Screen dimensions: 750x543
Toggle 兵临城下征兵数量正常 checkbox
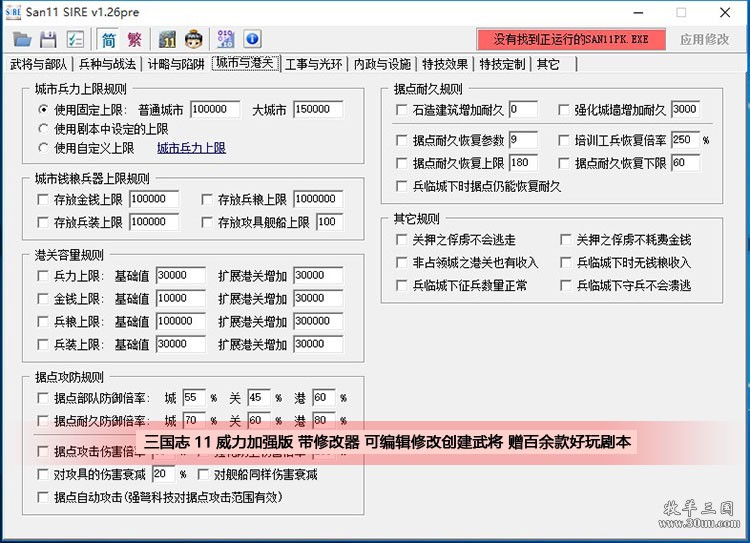click(x=402, y=286)
